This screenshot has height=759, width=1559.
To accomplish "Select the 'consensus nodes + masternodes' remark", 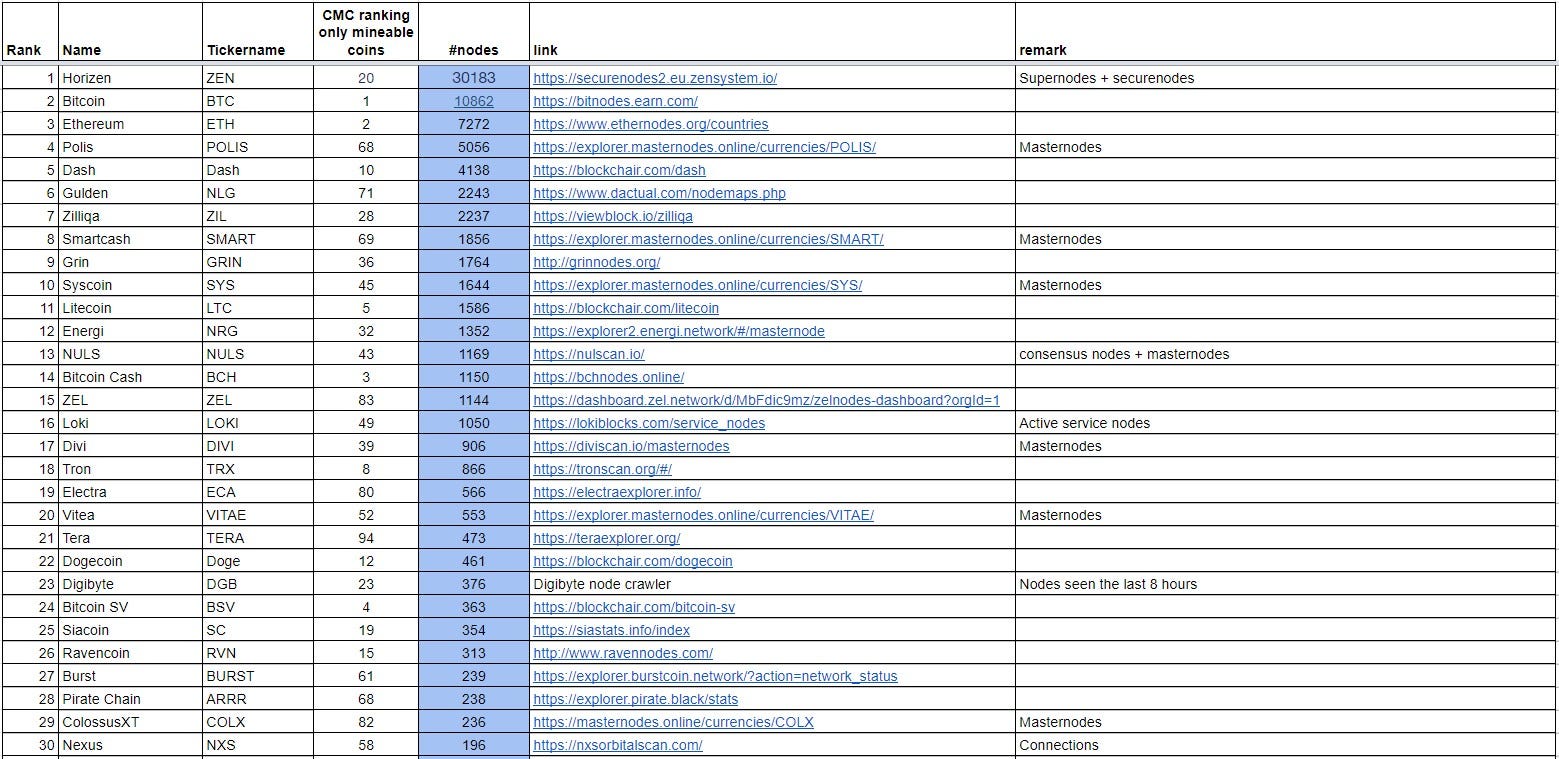I will click(x=1286, y=354).
